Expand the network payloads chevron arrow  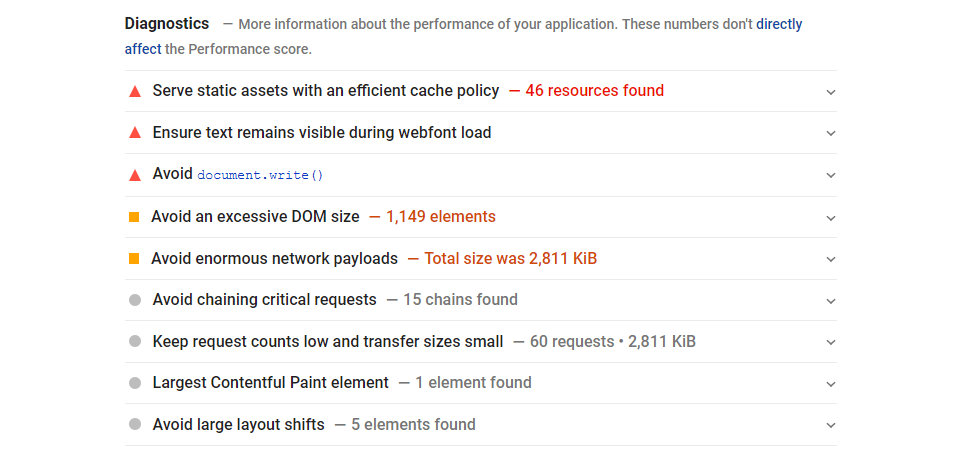coord(830,259)
